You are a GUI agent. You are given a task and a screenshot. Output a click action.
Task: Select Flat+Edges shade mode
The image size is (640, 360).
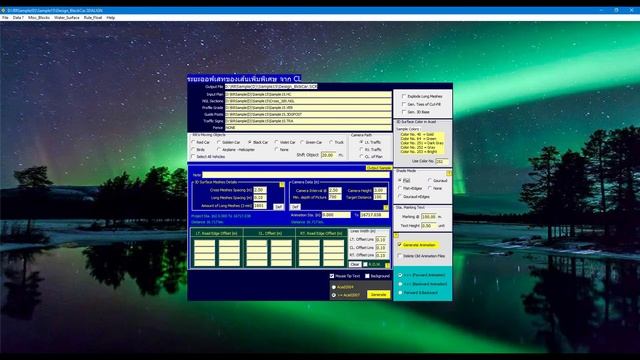click(400, 188)
